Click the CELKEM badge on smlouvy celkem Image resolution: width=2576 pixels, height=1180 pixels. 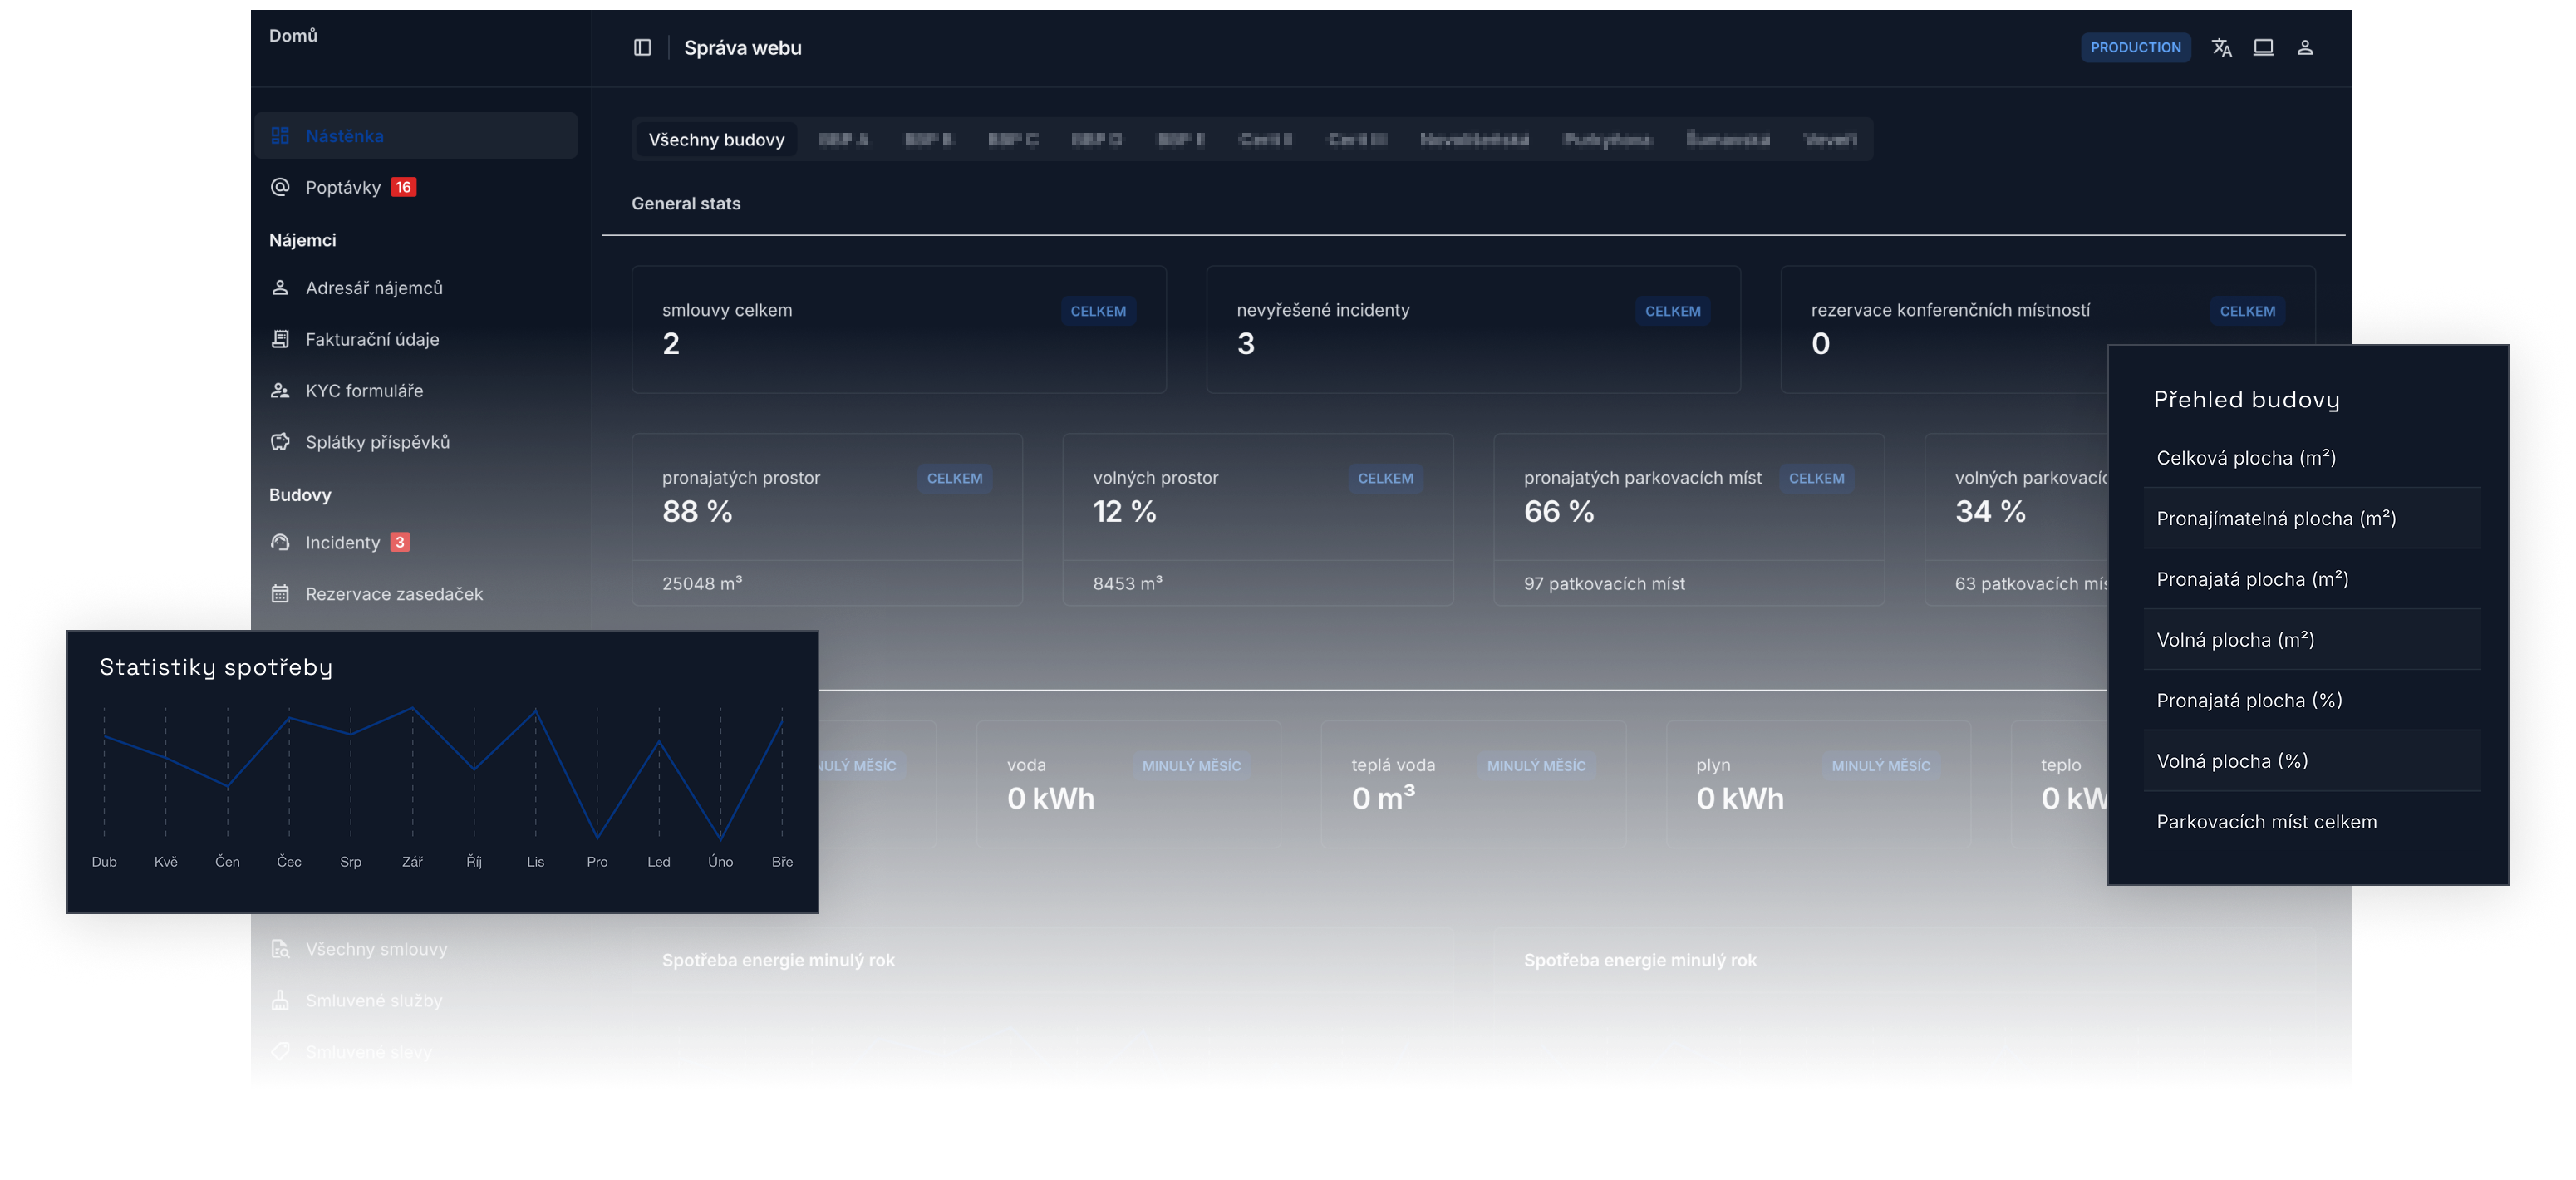[x=1098, y=311]
